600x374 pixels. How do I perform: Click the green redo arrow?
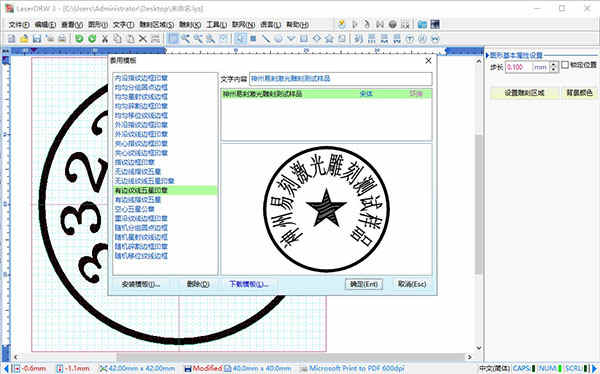[x=92, y=39]
